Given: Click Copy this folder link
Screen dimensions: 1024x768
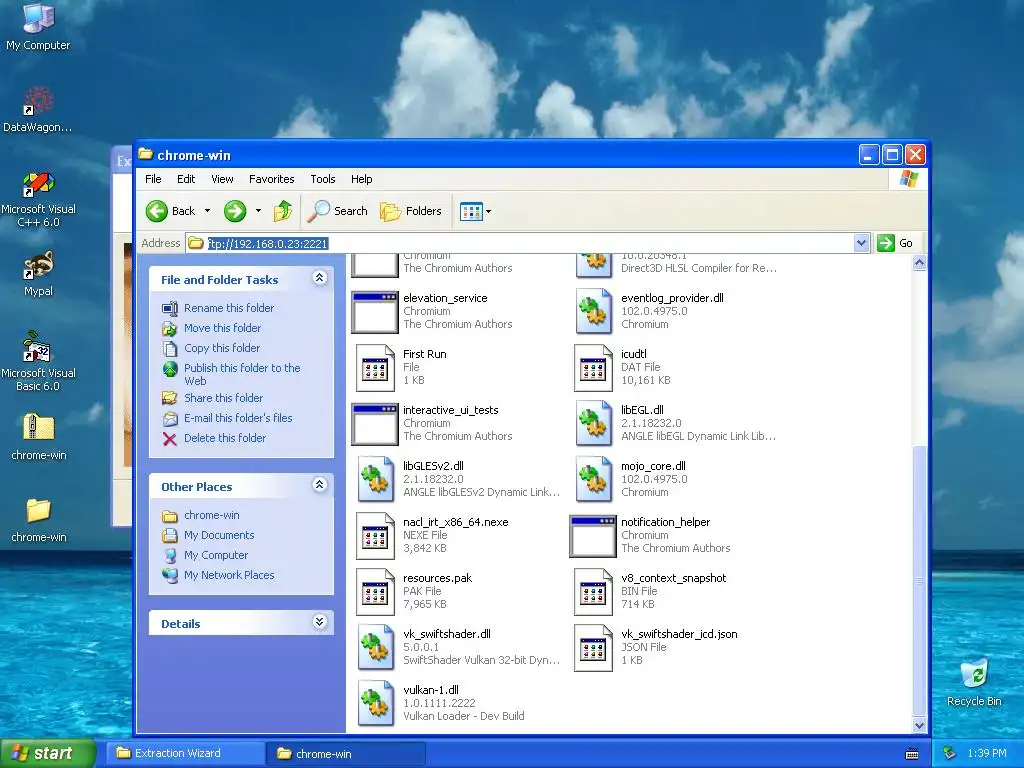Looking at the screenshot, I should (222, 348).
